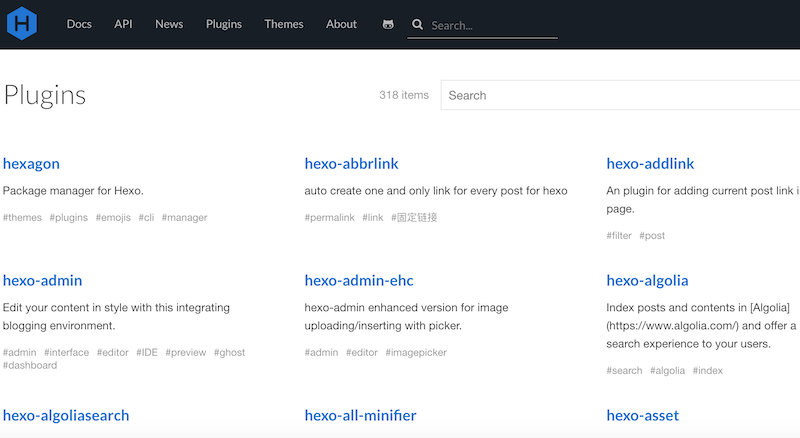Filter by the #manager tag
The image size is (800, 438).
(184, 217)
